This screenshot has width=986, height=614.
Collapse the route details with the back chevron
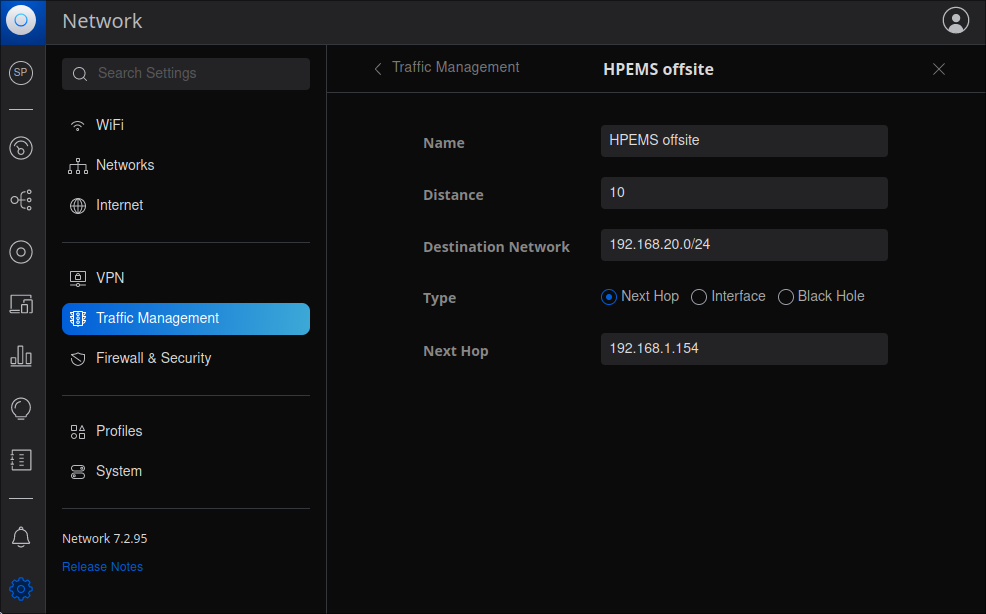377,68
